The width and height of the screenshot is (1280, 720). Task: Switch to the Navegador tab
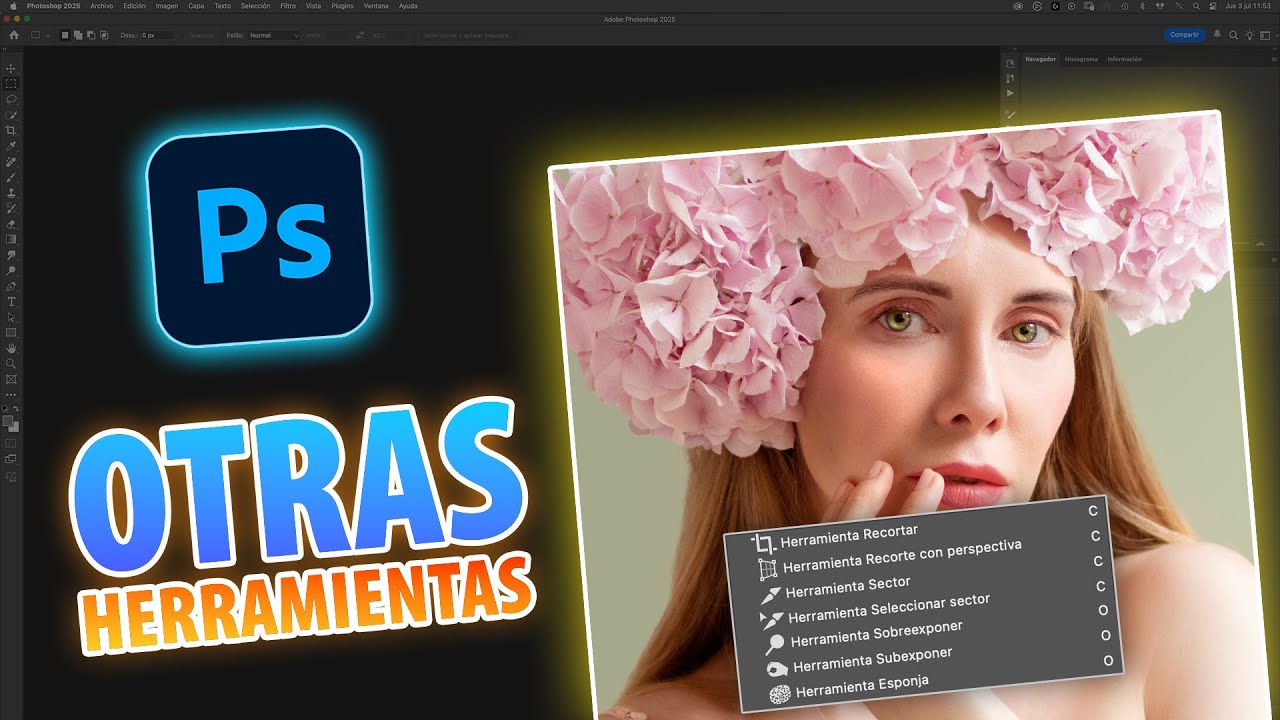pos(1040,59)
